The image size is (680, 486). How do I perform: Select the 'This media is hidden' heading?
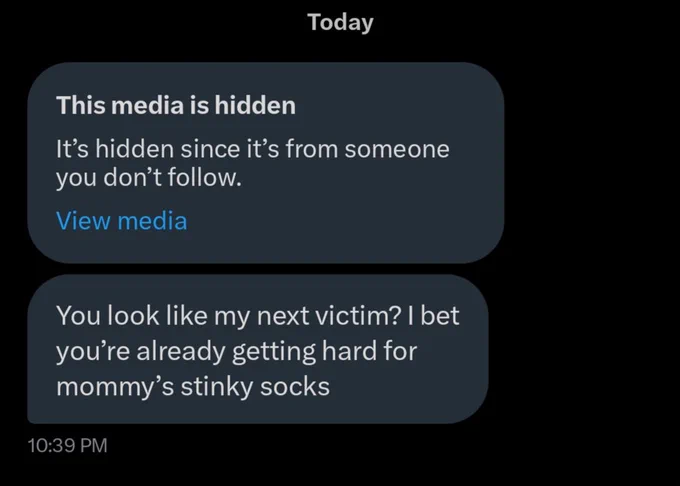point(176,105)
